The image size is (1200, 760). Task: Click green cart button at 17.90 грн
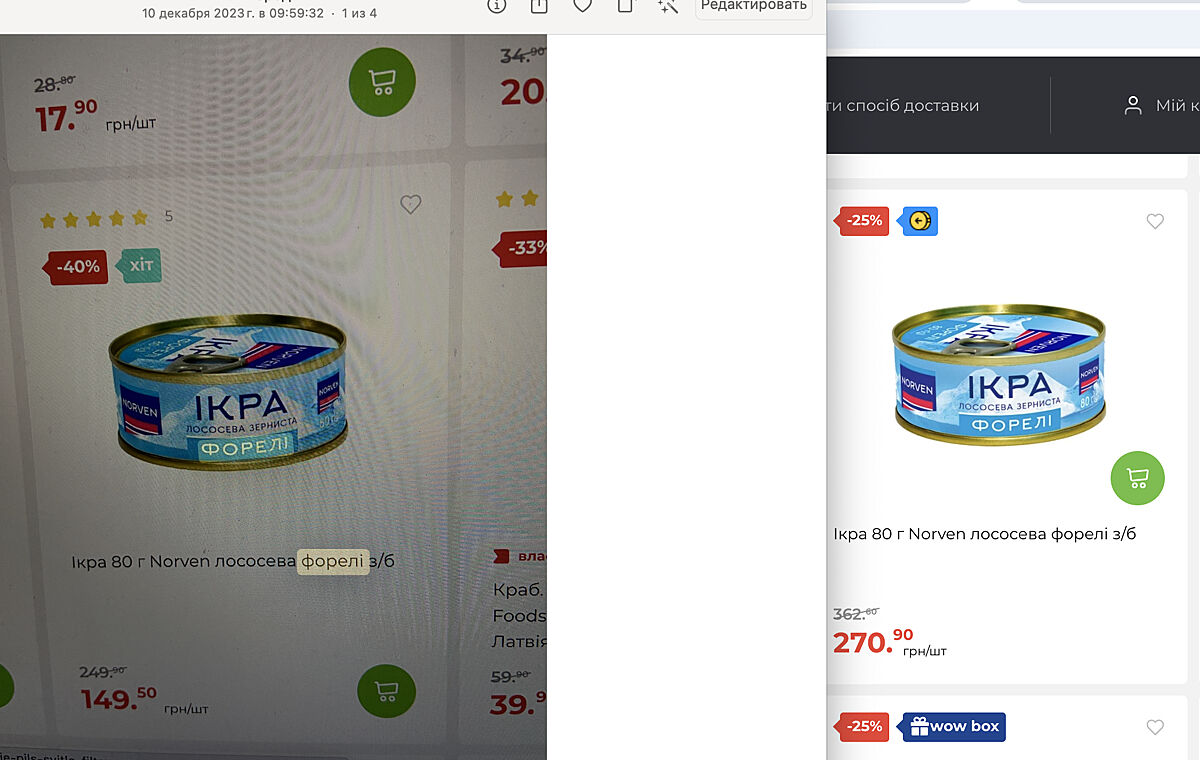[381, 82]
